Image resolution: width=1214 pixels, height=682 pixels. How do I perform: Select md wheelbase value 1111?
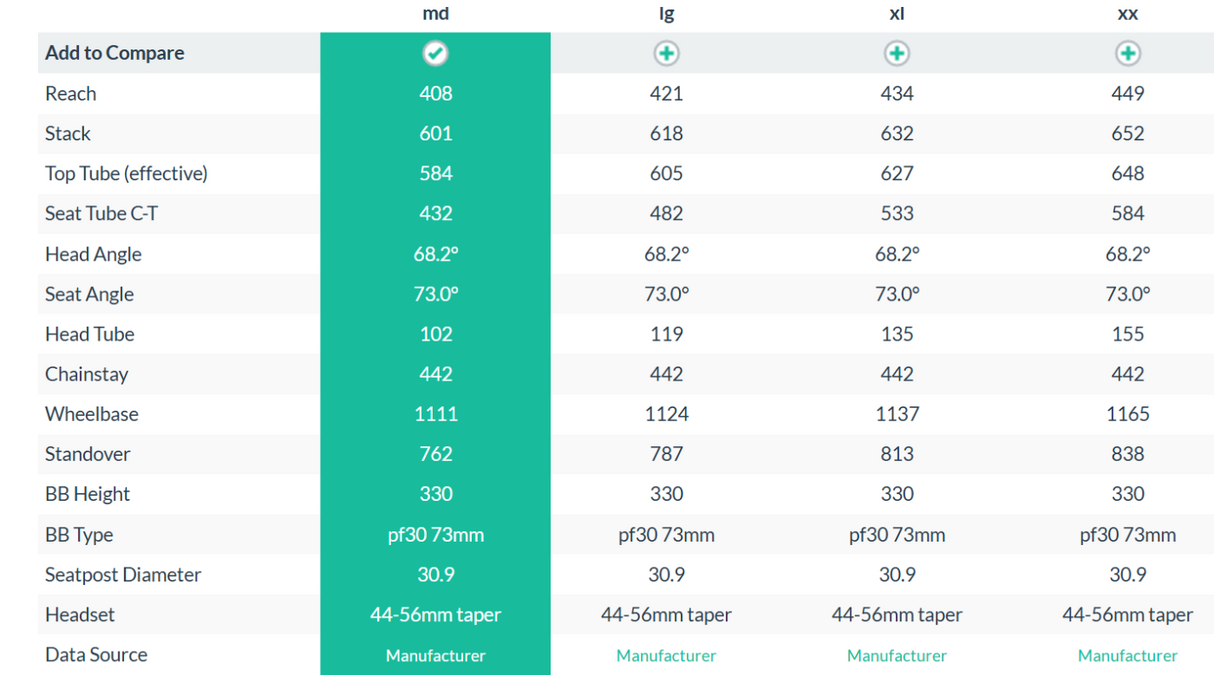point(435,414)
